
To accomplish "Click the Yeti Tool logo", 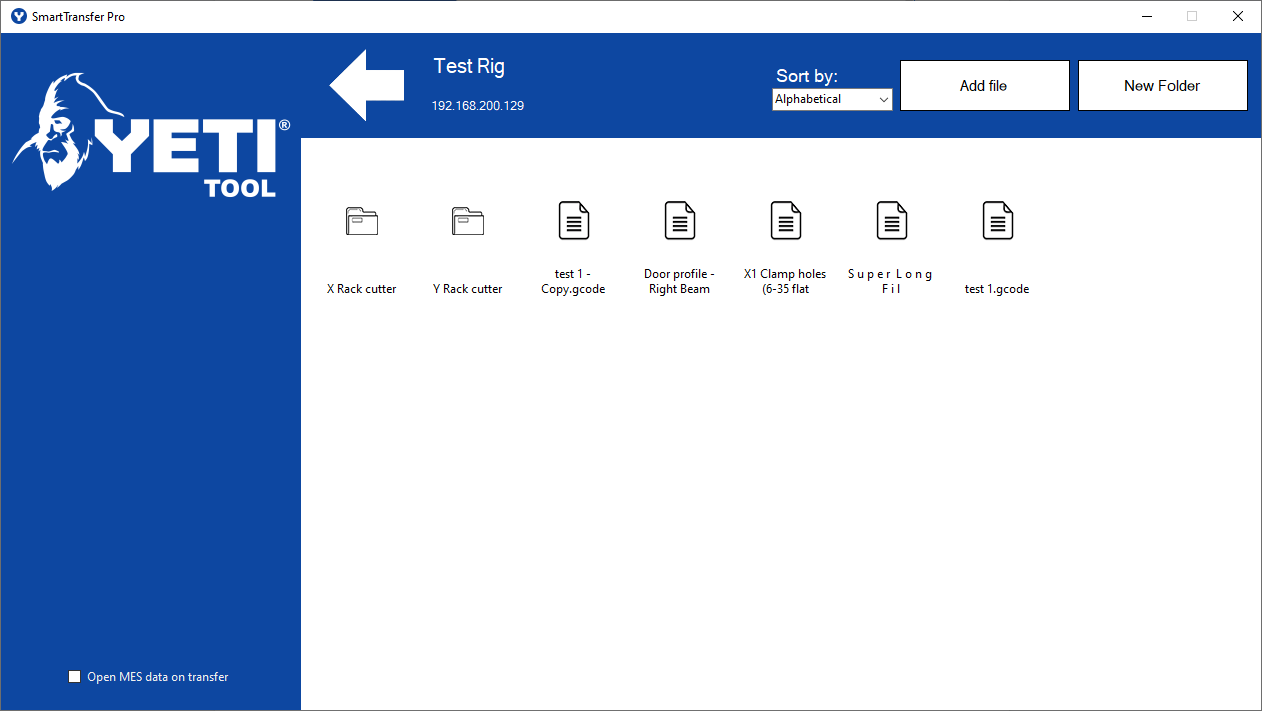I will [152, 134].
